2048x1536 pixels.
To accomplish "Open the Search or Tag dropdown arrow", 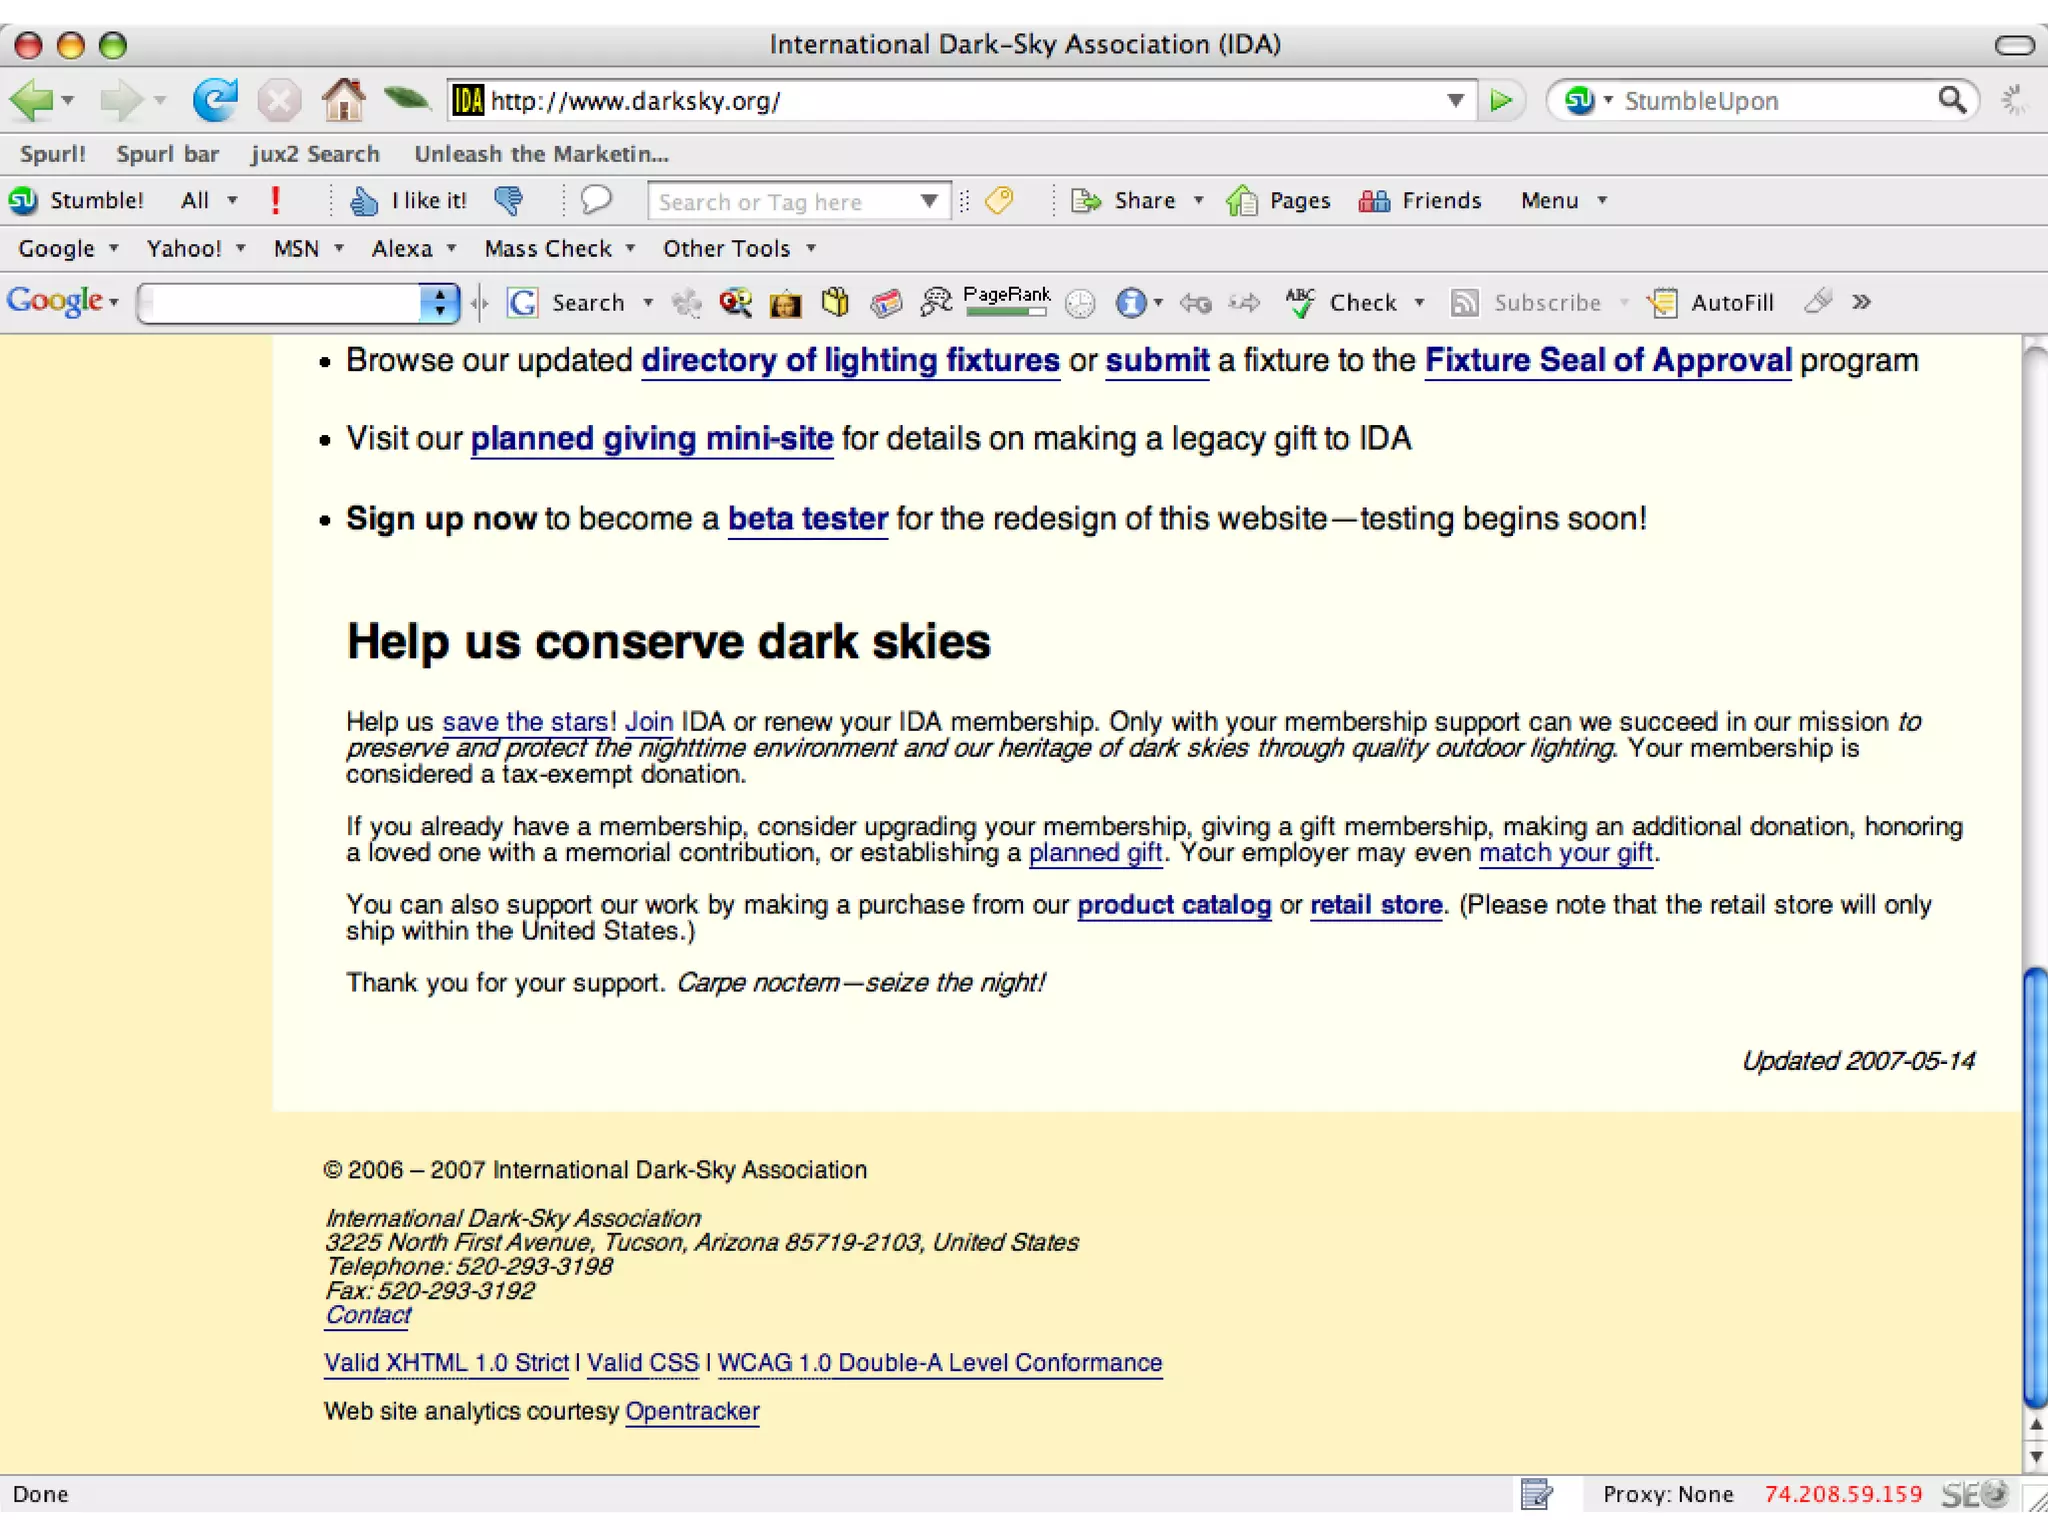I will (929, 201).
